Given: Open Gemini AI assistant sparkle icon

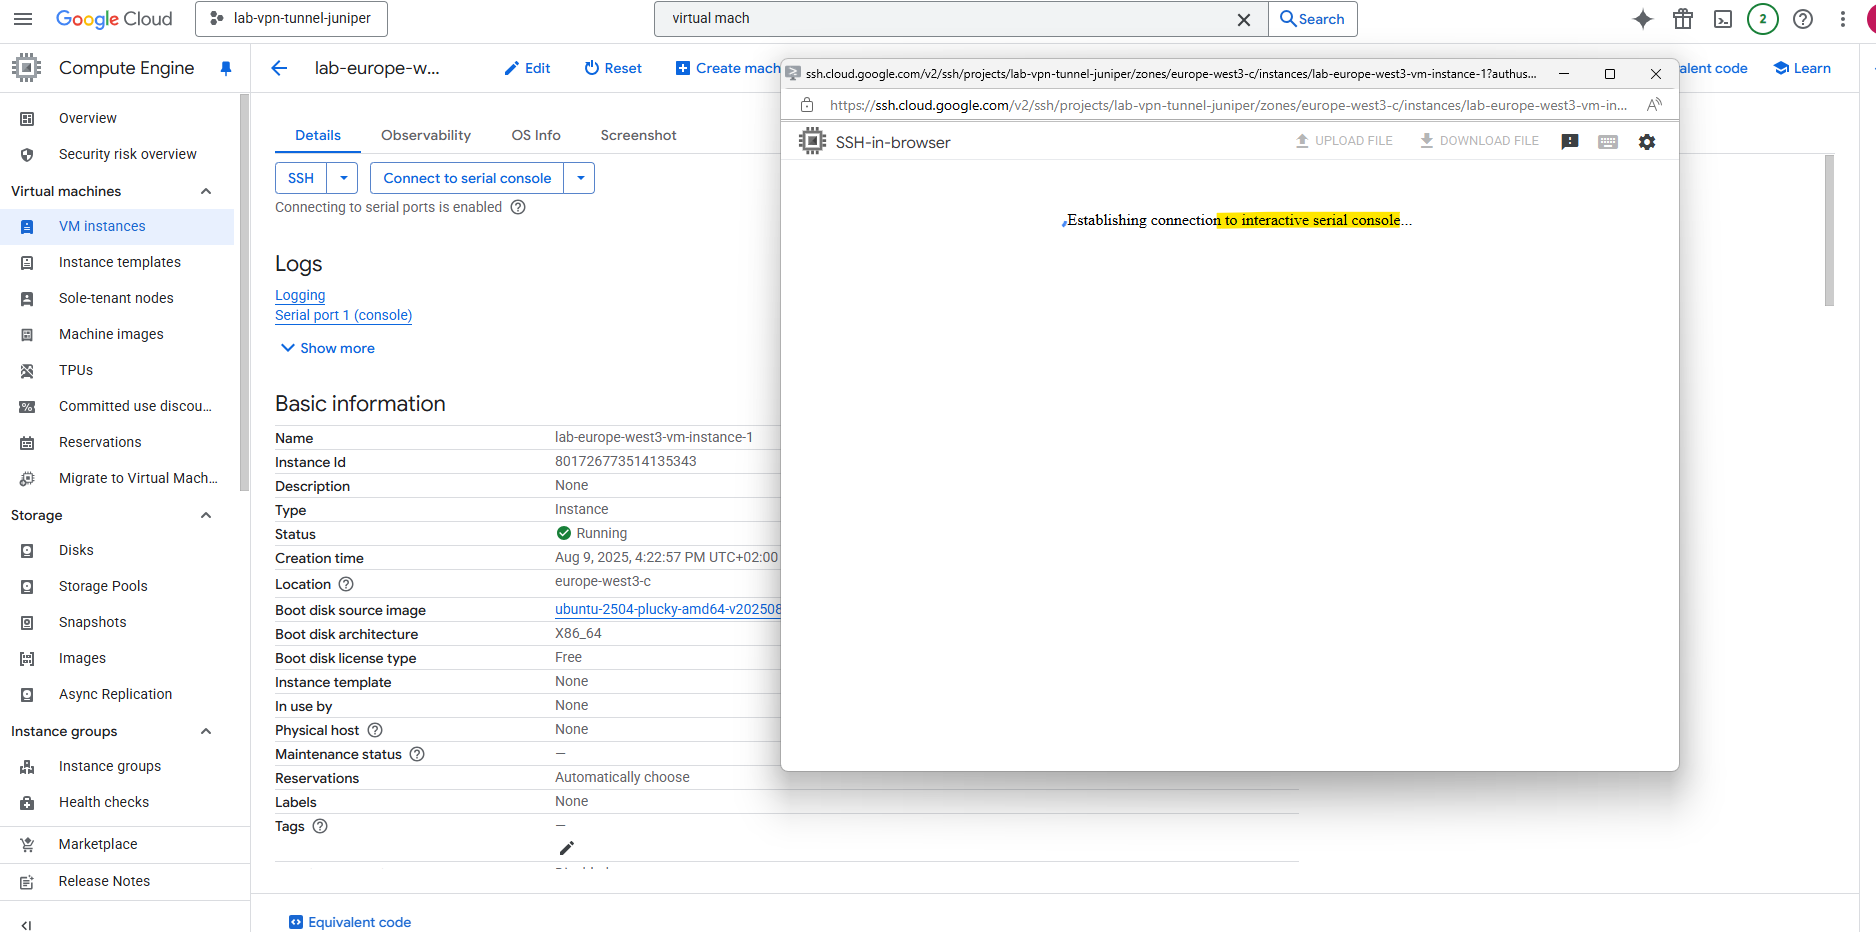Looking at the screenshot, I should [1643, 19].
